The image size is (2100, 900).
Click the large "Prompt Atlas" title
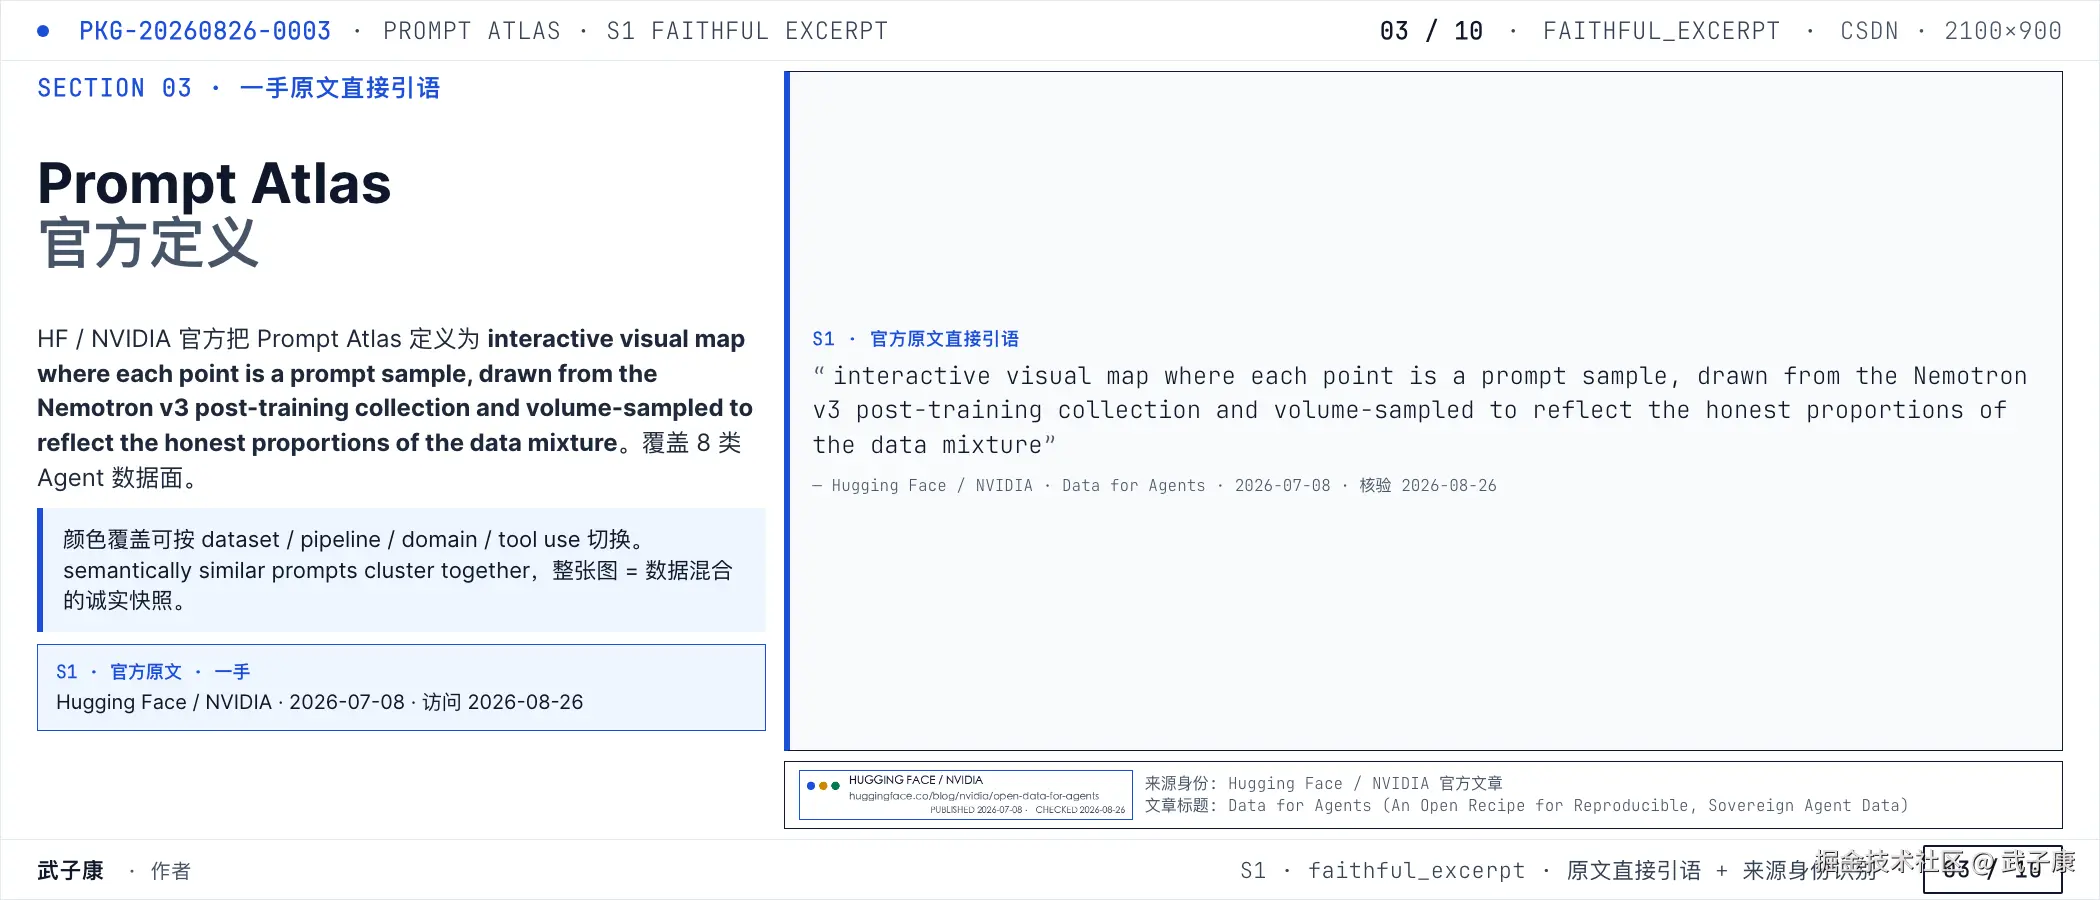[214, 184]
